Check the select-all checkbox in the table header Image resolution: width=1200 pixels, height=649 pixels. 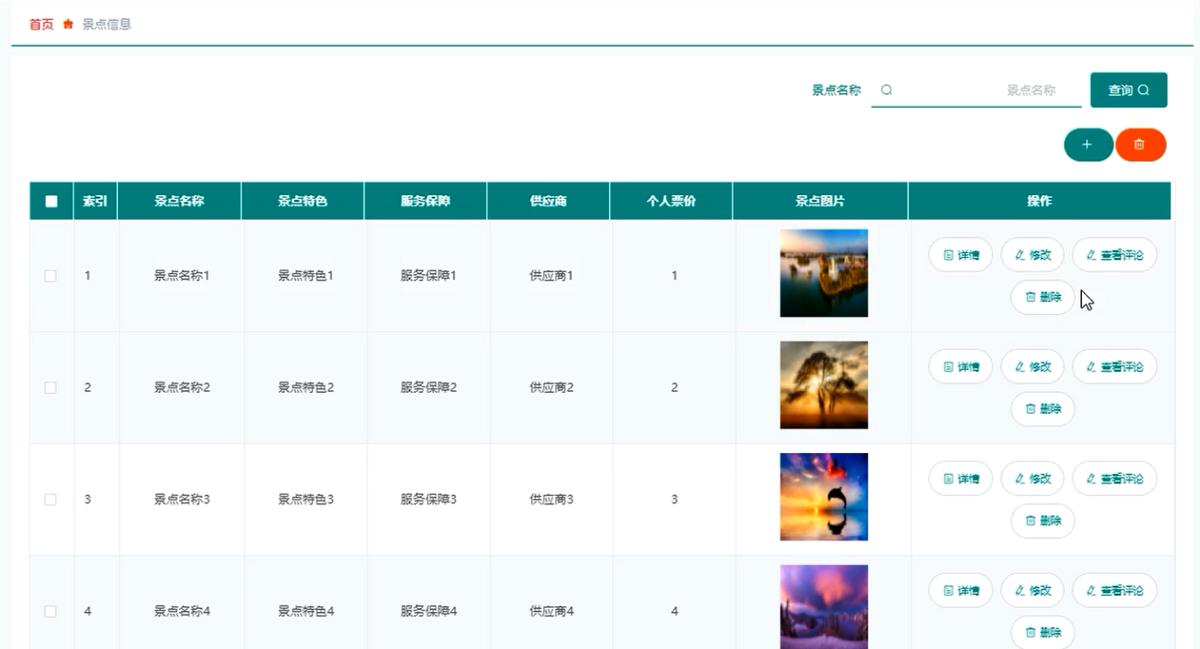50,200
